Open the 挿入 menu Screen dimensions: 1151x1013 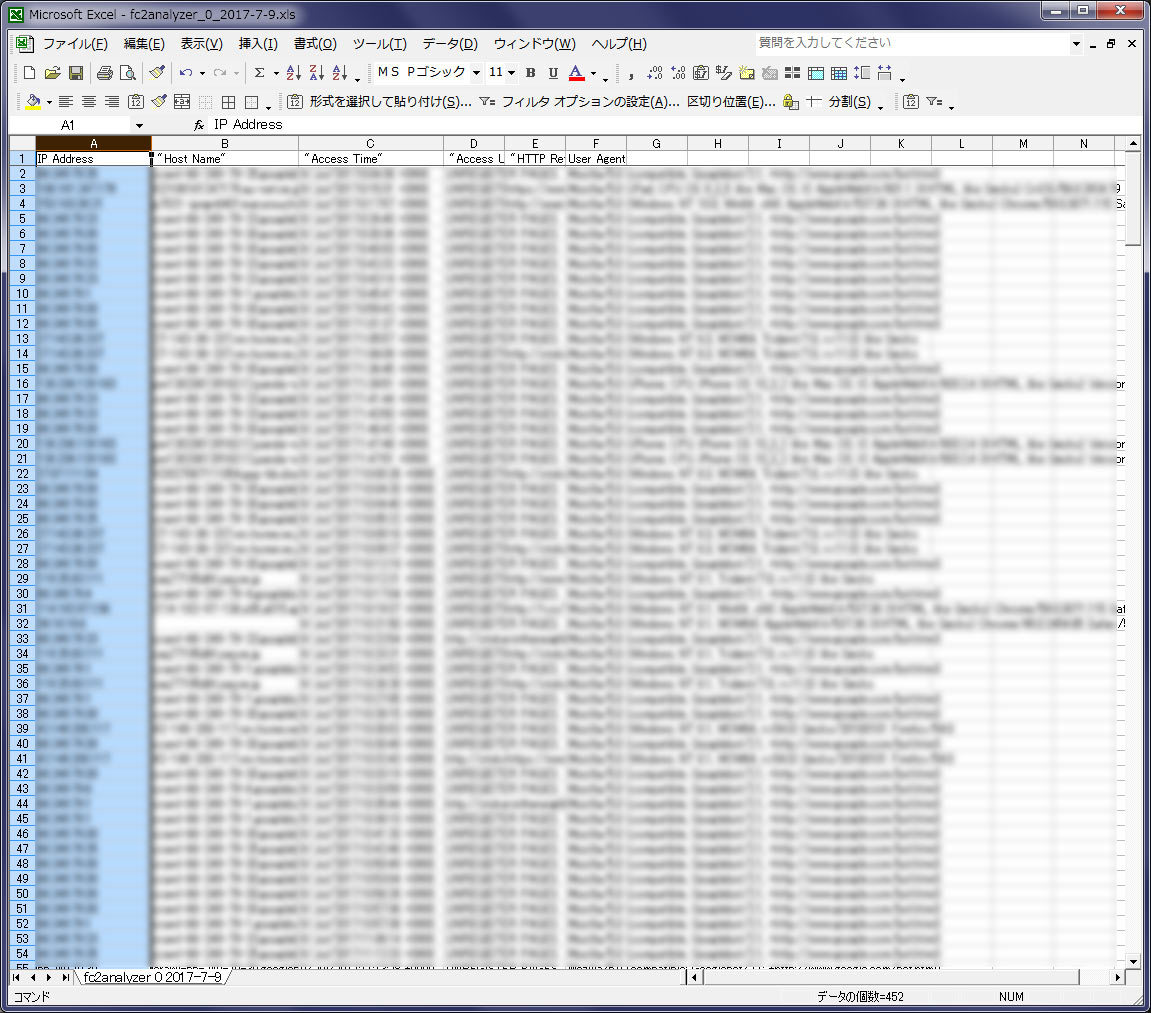point(258,44)
